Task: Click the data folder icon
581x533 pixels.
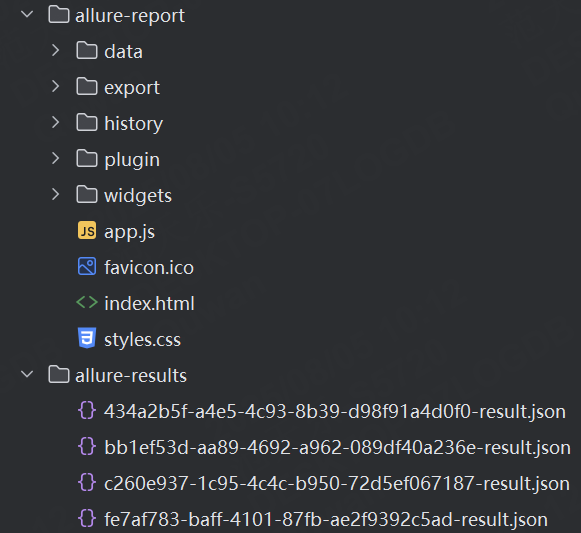Action: [87, 50]
